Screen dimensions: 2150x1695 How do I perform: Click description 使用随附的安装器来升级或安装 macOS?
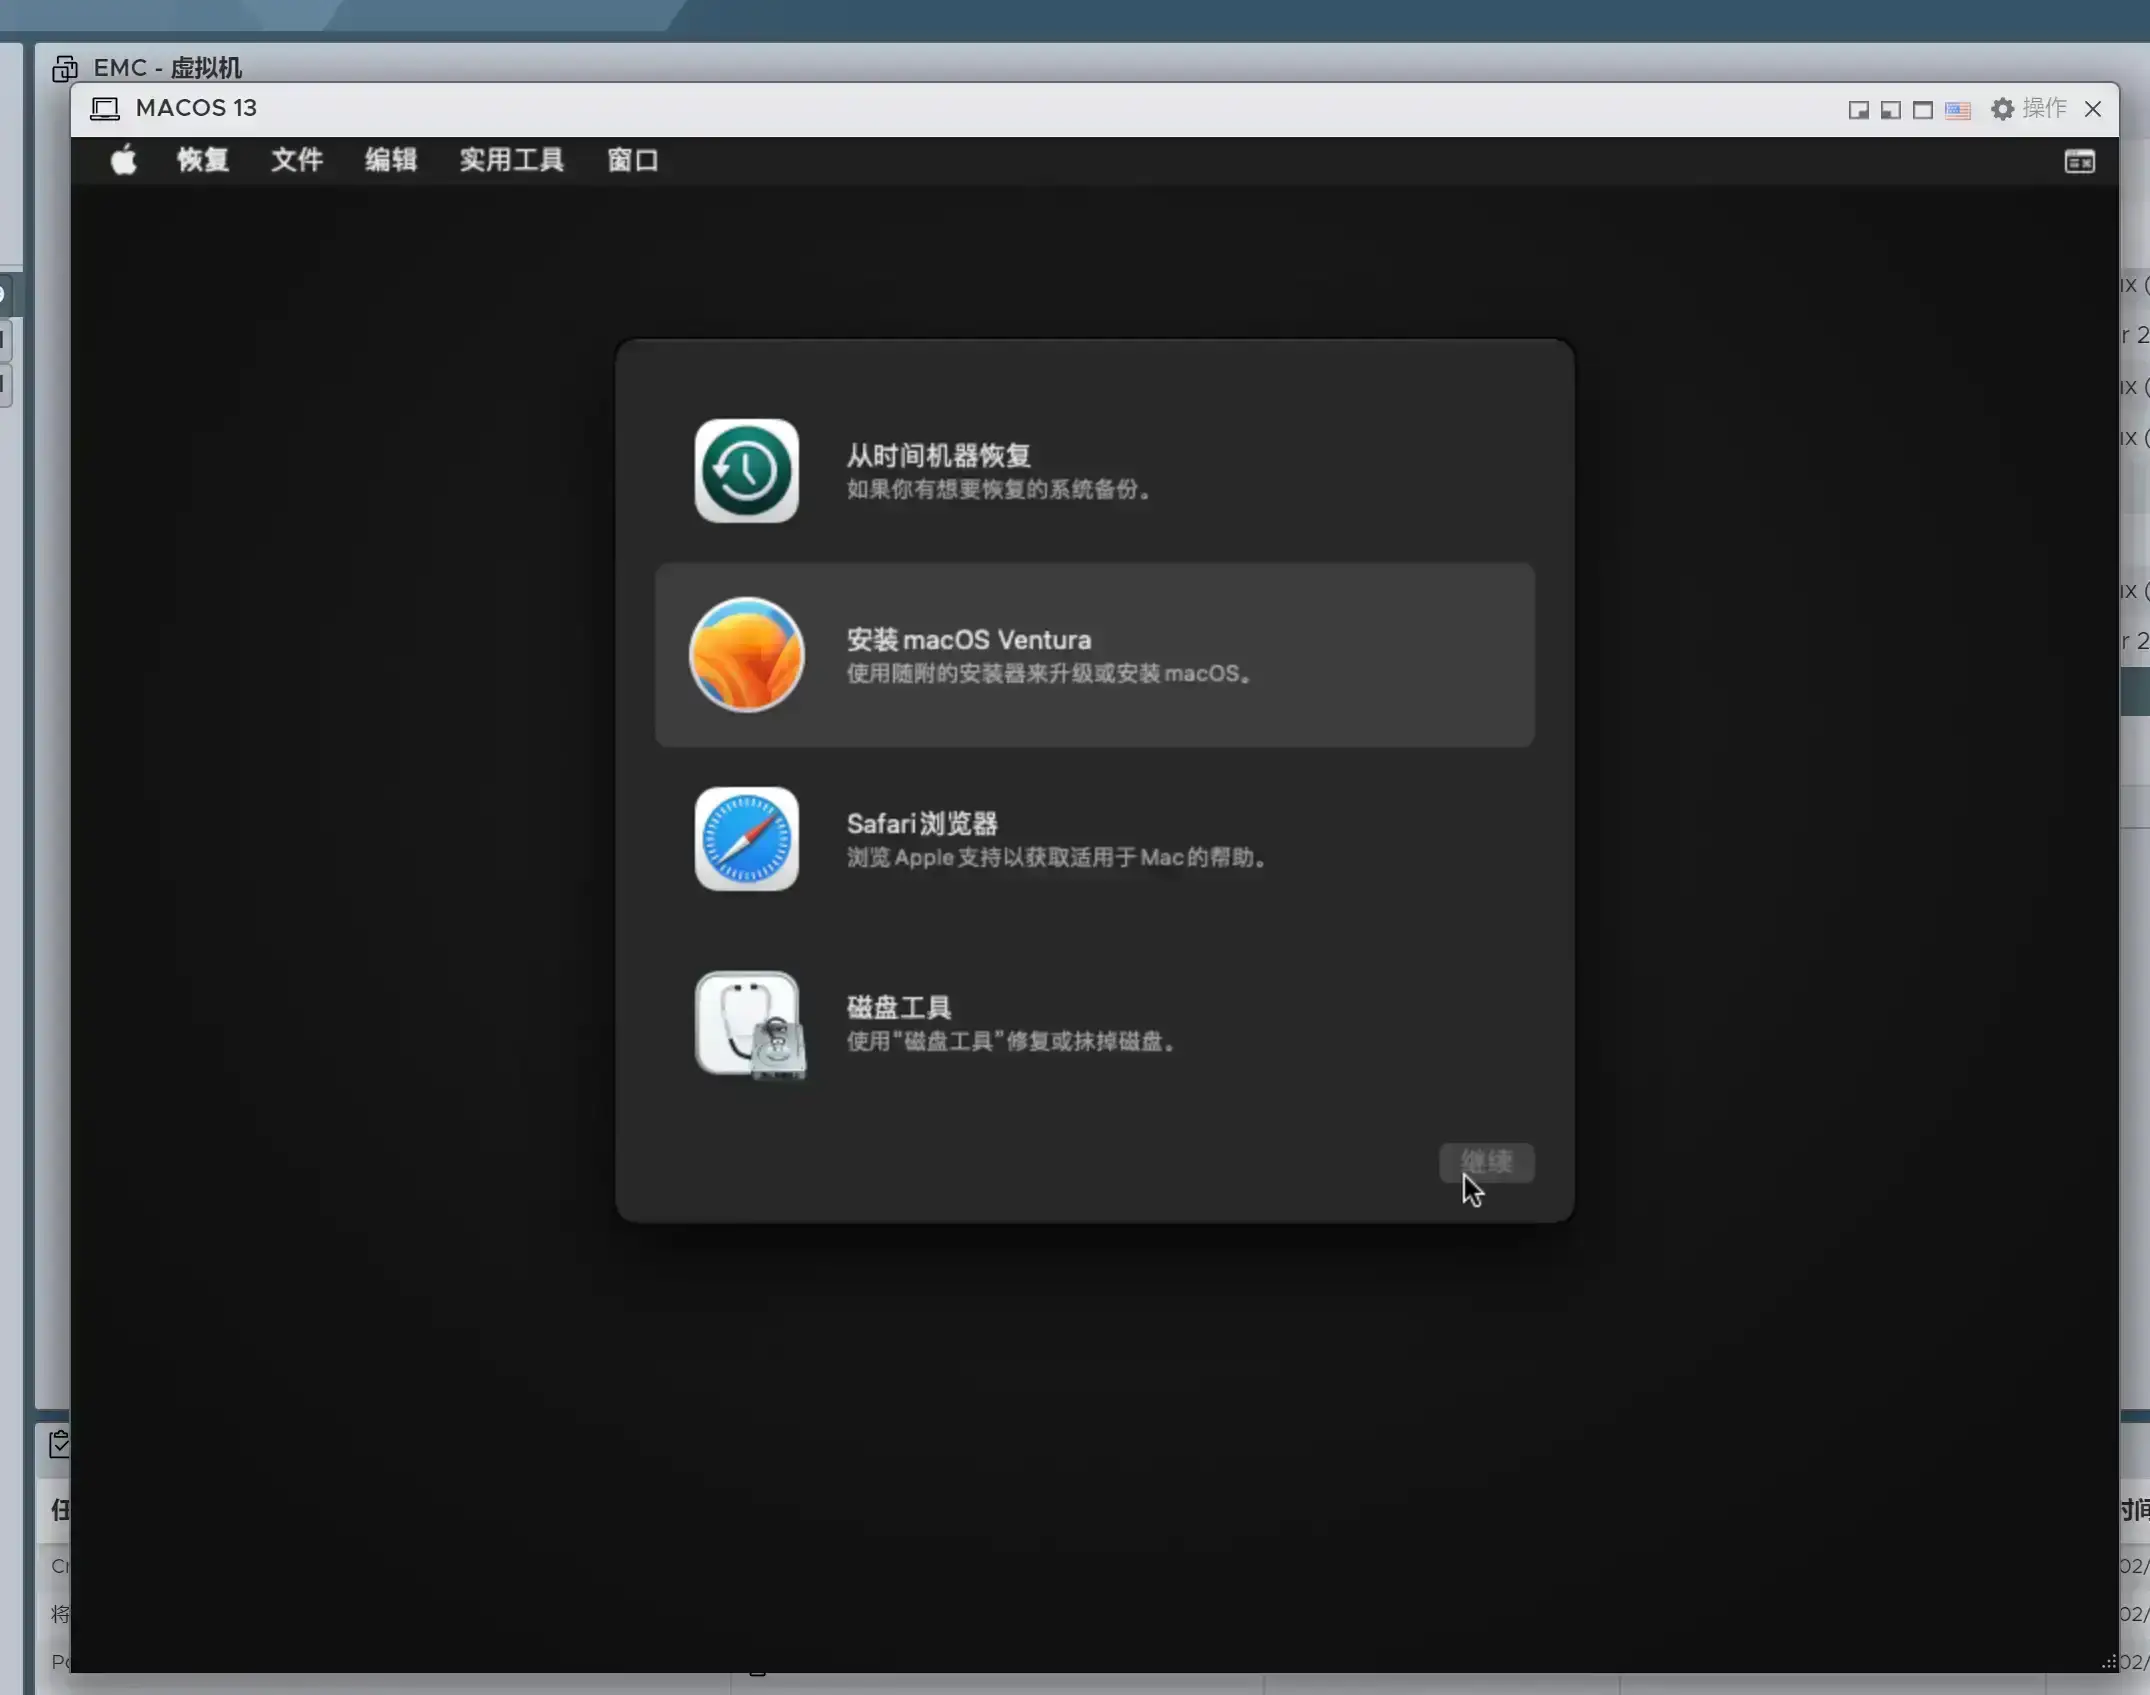coord(1048,673)
